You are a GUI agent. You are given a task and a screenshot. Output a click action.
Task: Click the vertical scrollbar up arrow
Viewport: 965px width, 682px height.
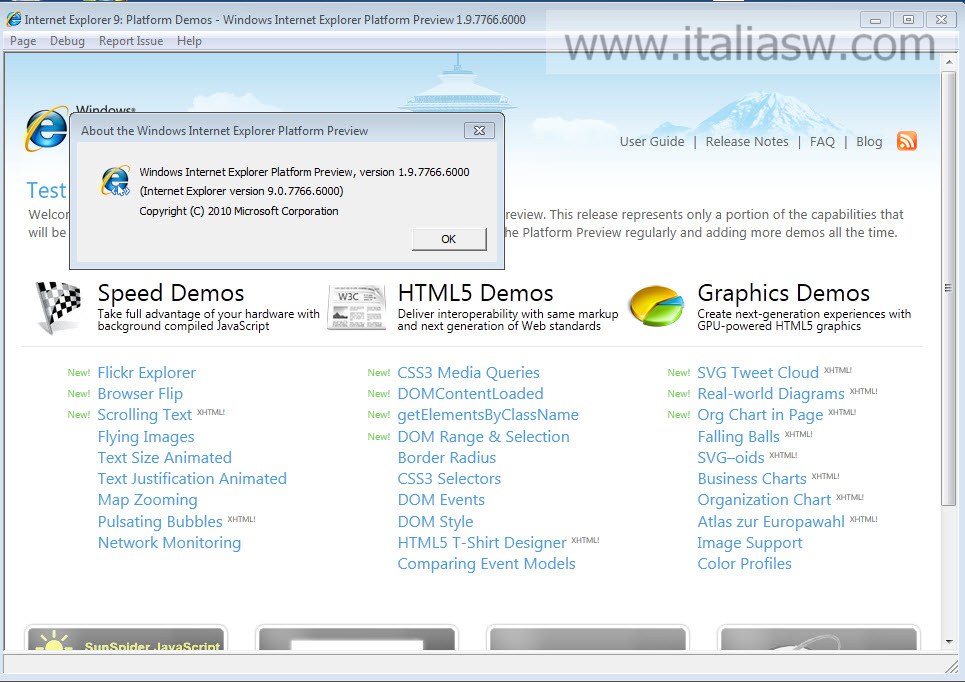(948, 63)
